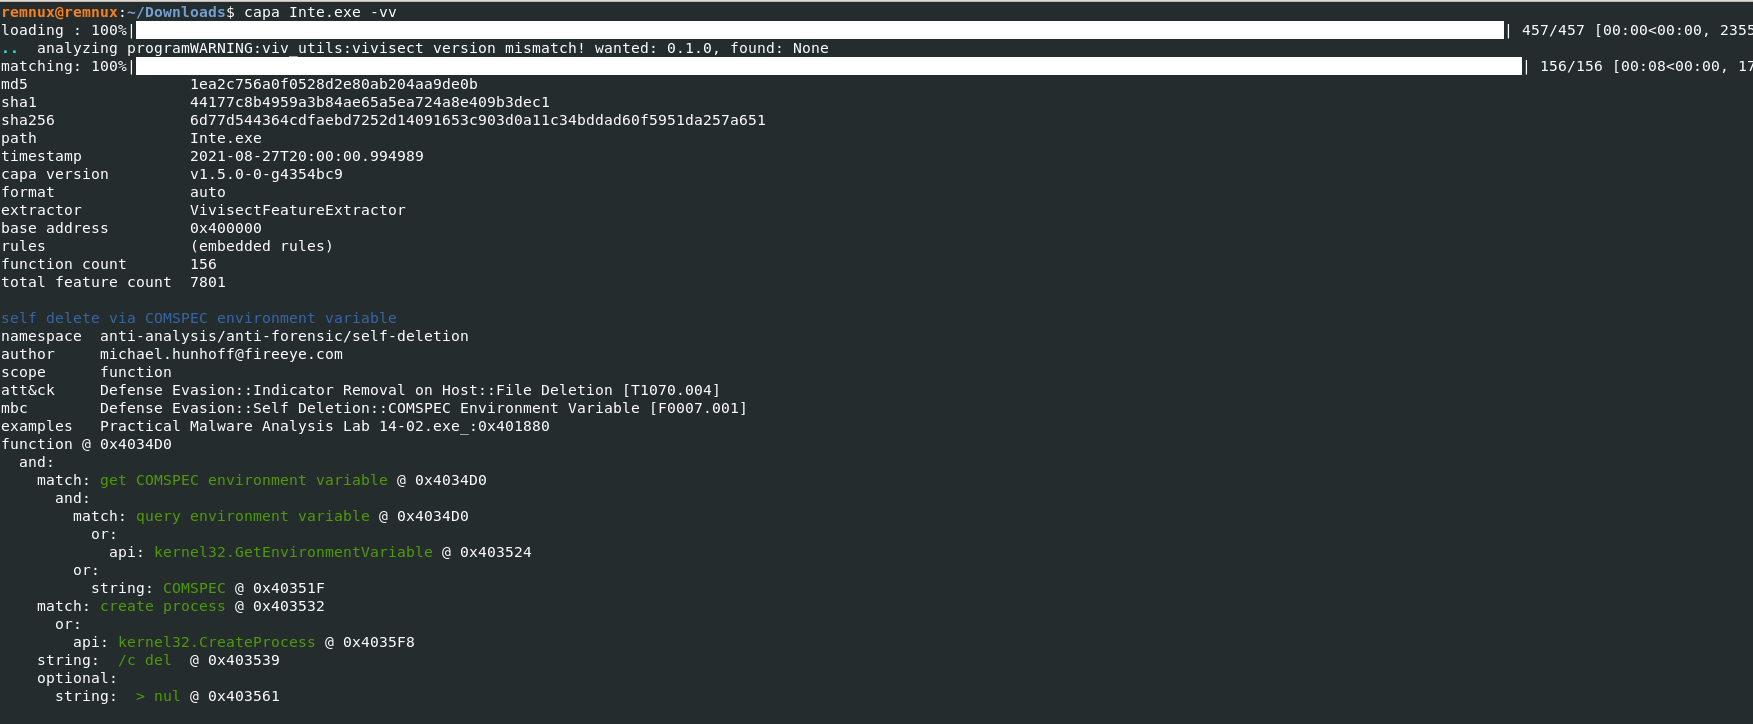
Task: Click the matching progress bar
Action: click(829, 66)
